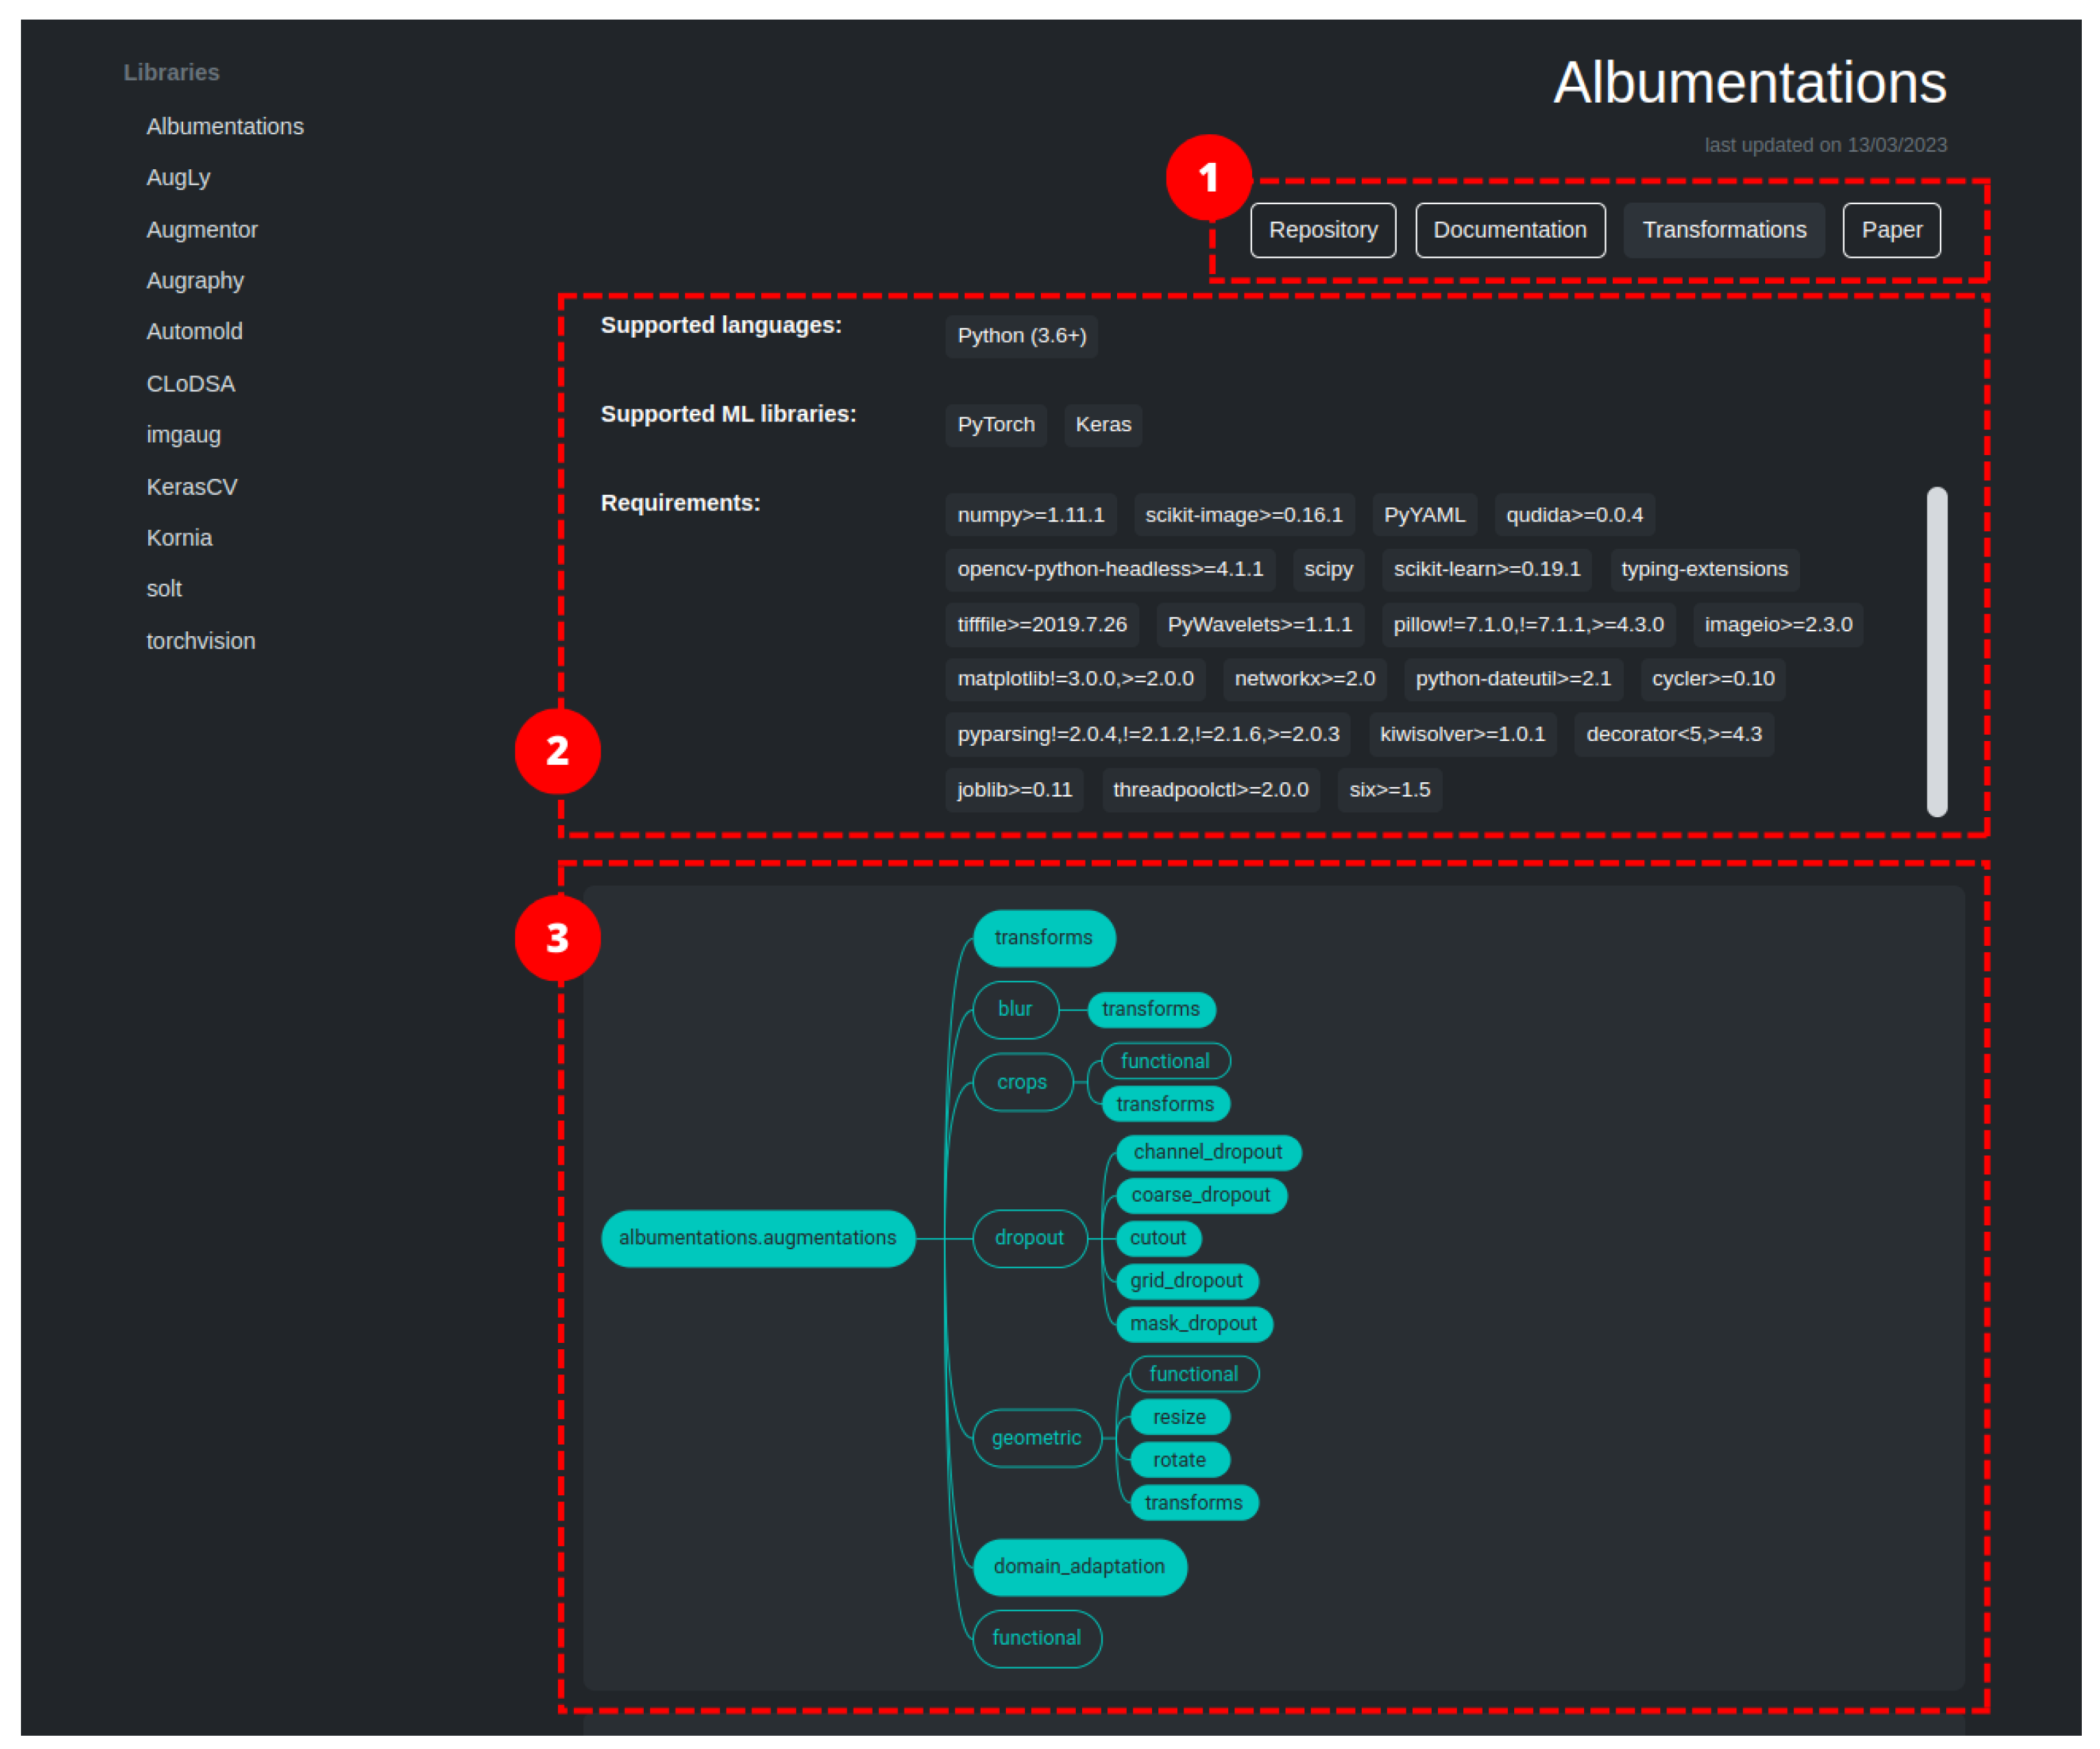Expand the domain_adaptation node
This screenshot has height=1749, width=2100.
point(1078,1567)
